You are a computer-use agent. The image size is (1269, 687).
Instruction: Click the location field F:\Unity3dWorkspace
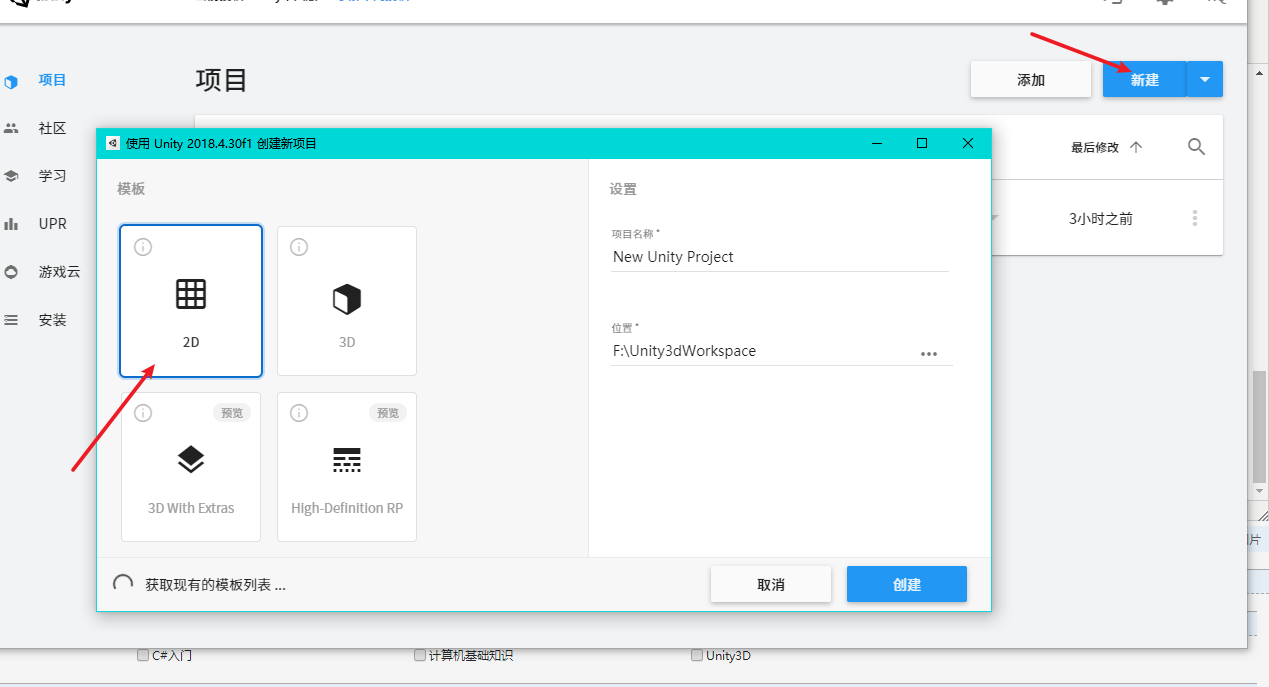[763, 352]
